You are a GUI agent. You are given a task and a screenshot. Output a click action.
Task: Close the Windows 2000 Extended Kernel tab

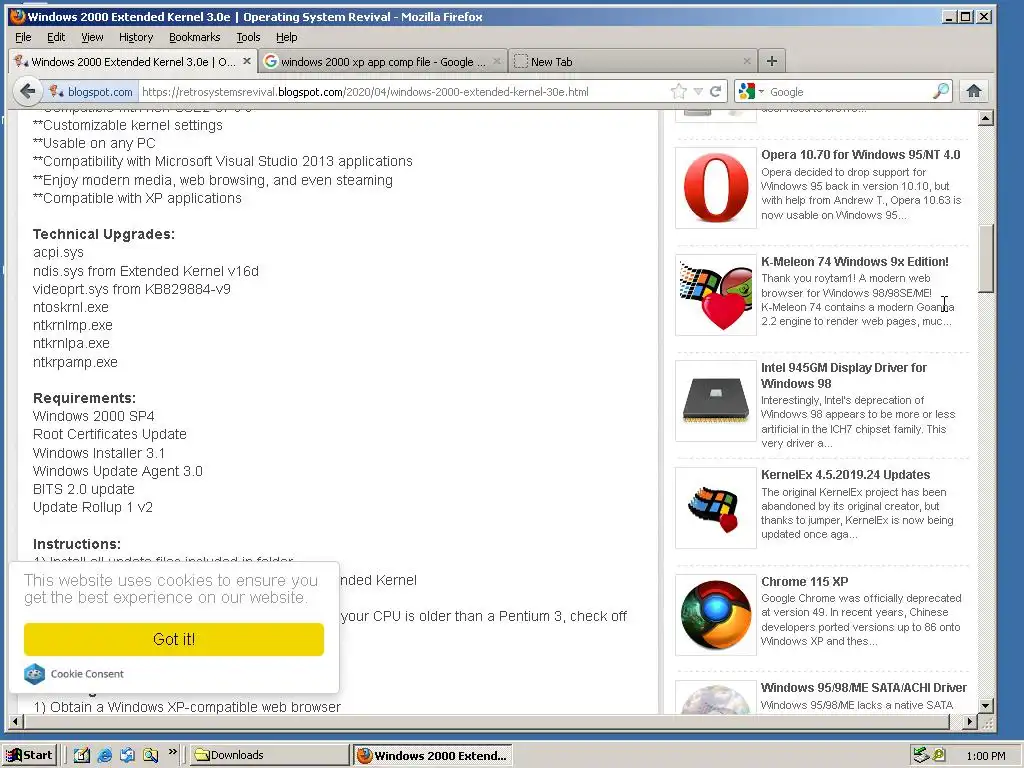pyautogui.click(x=246, y=61)
